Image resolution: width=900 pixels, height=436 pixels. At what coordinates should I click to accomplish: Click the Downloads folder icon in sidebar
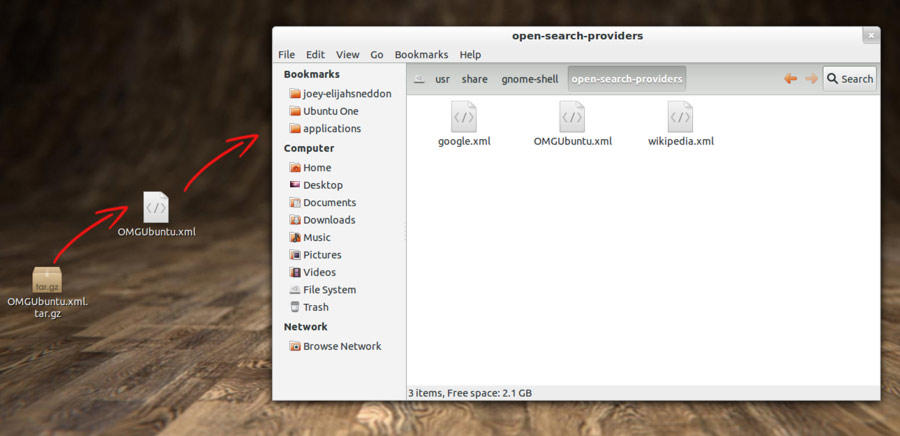(295, 220)
